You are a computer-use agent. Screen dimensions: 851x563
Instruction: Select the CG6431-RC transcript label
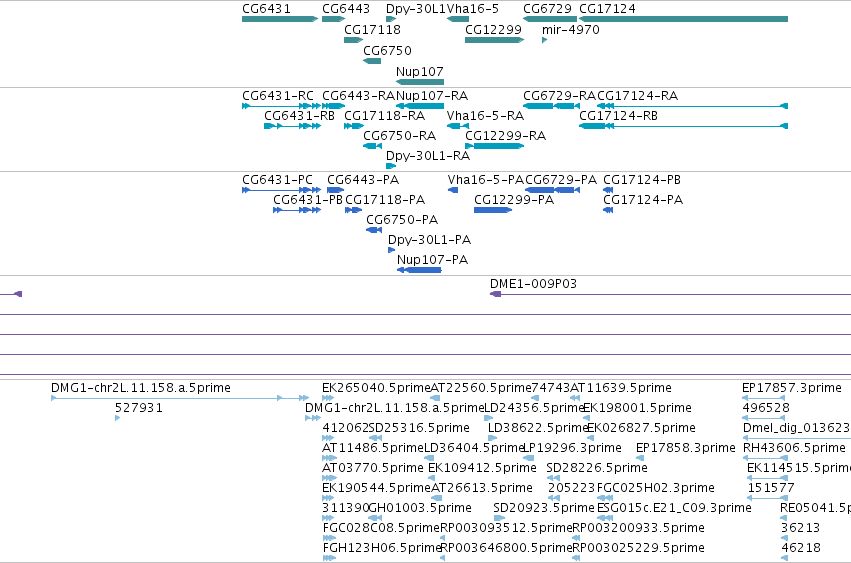[277, 96]
